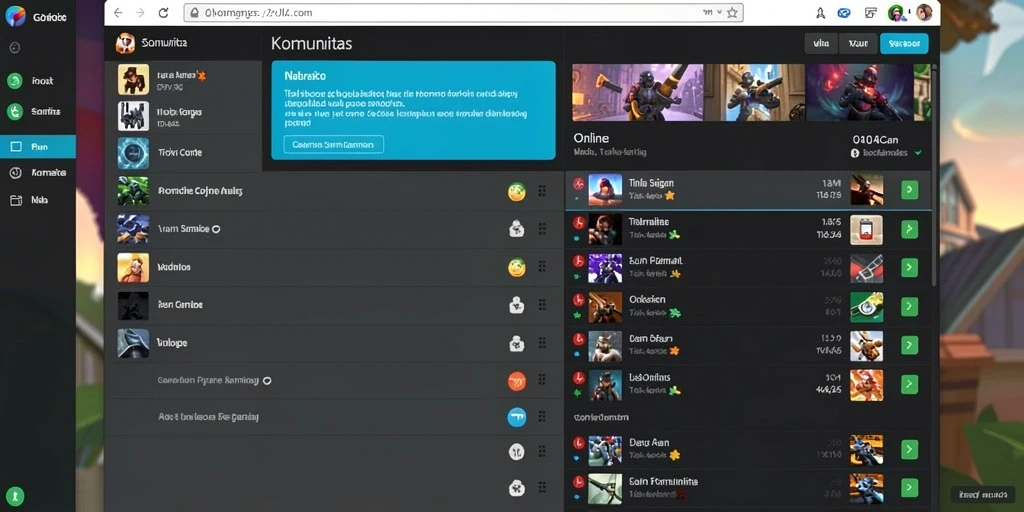Open the six-dot menu on Madnios row

tap(542, 267)
